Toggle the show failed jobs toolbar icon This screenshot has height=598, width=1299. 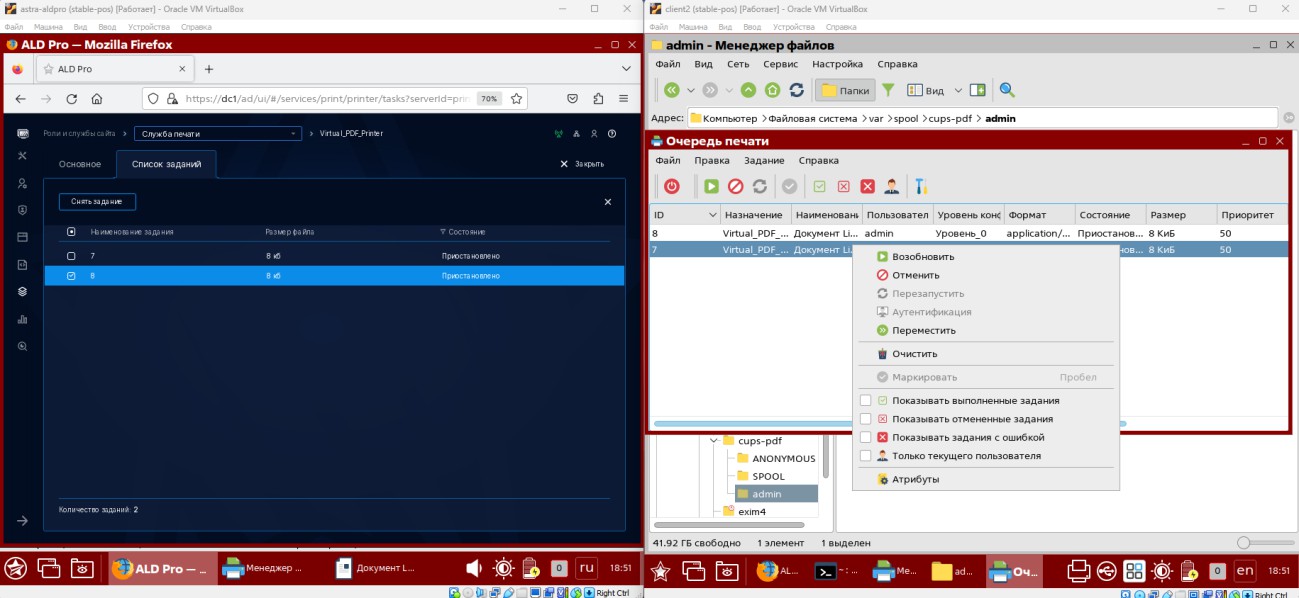tap(868, 186)
